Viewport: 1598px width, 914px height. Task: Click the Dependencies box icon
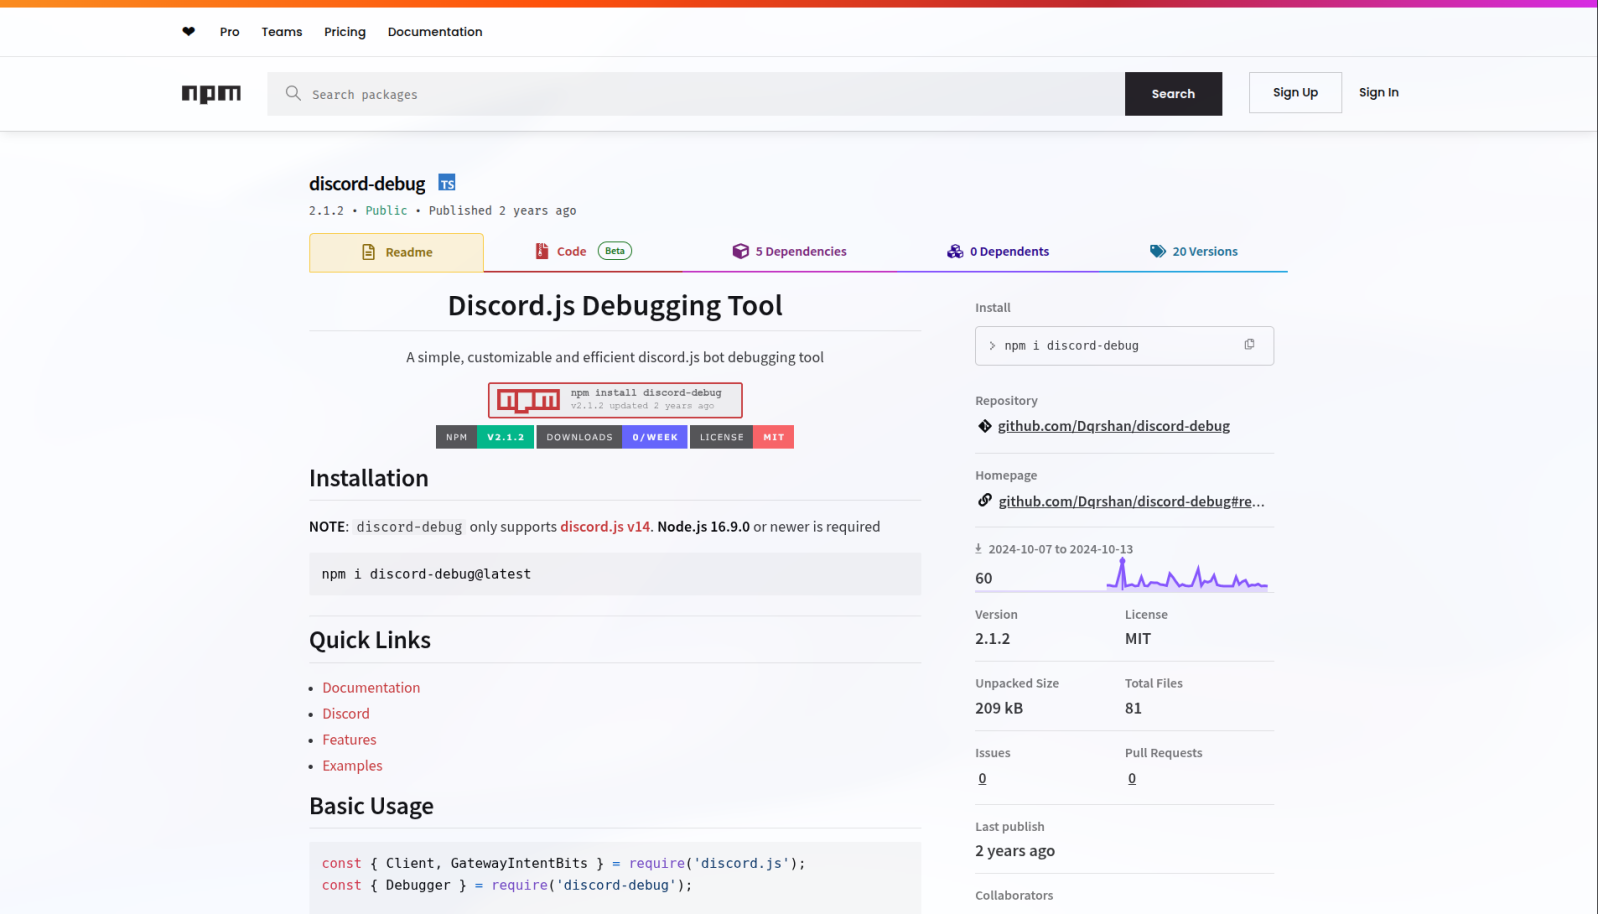click(x=740, y=251)
